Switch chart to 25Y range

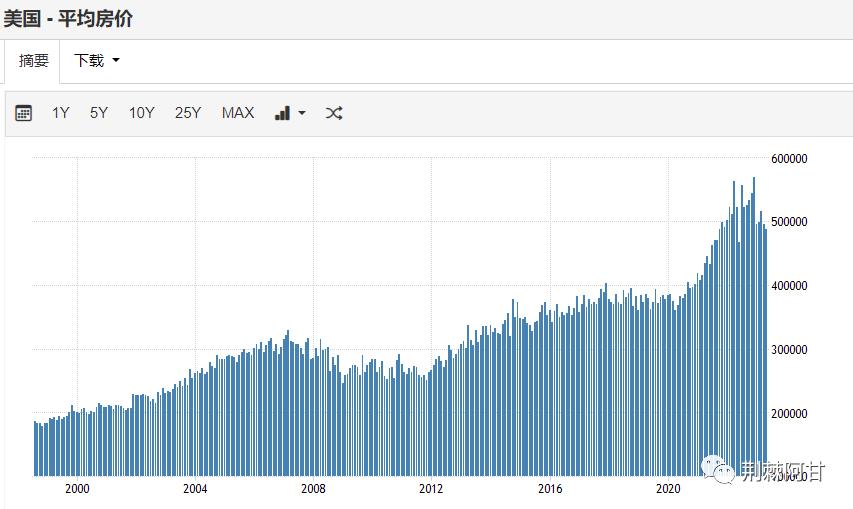(188, 113)
